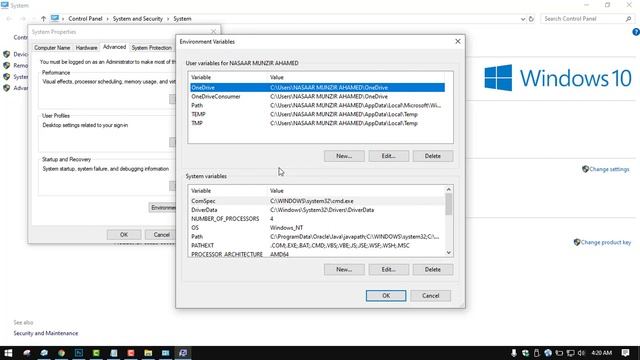The height and width of the screenshot is (360, 640).
Task: Click Delete under User variables
Action: point(433,156)
